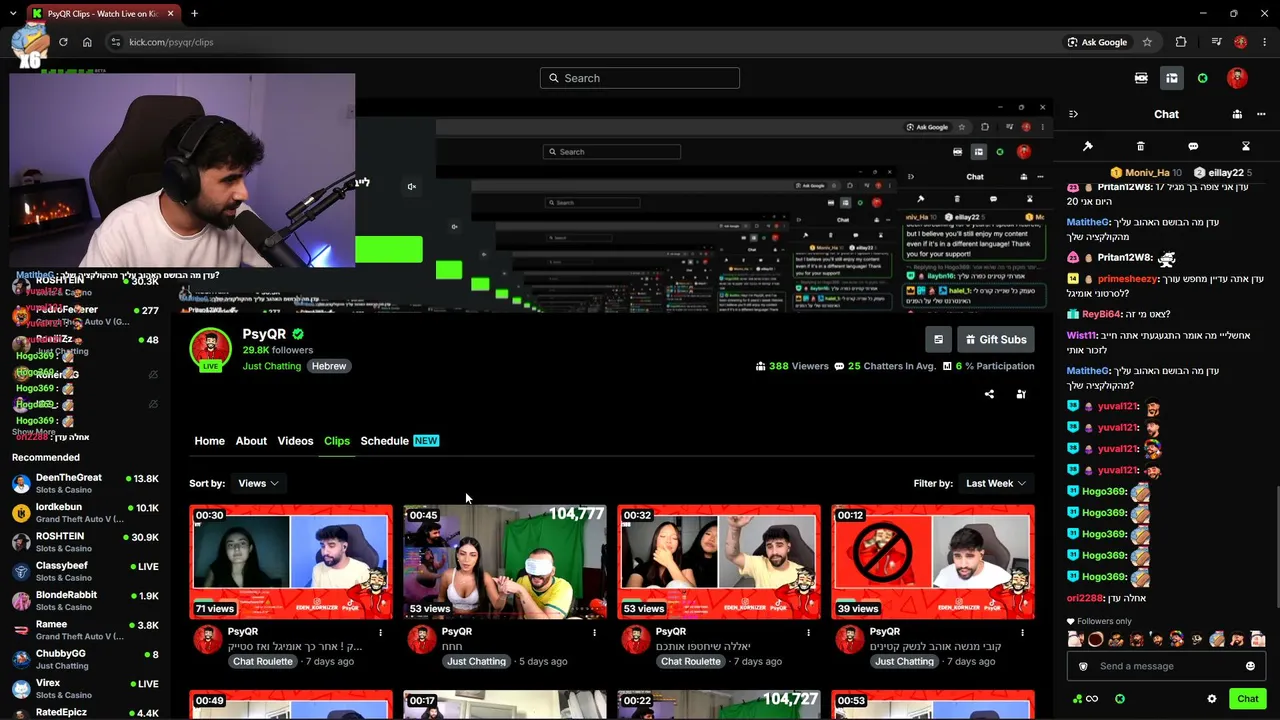The image size is (1280, 720).
Task: Click the PsyQR channel avatar with LIVE badge
Action: [x=211, y=349]
